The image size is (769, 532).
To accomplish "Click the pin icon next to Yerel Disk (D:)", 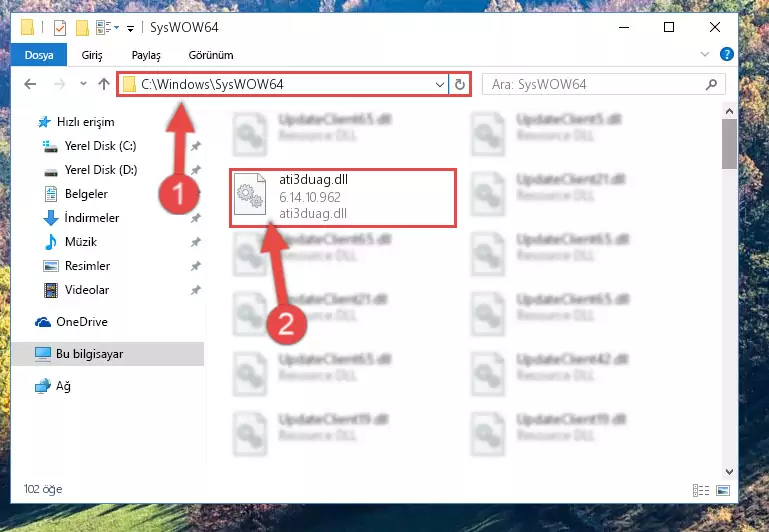I will [x=196, y=170].
